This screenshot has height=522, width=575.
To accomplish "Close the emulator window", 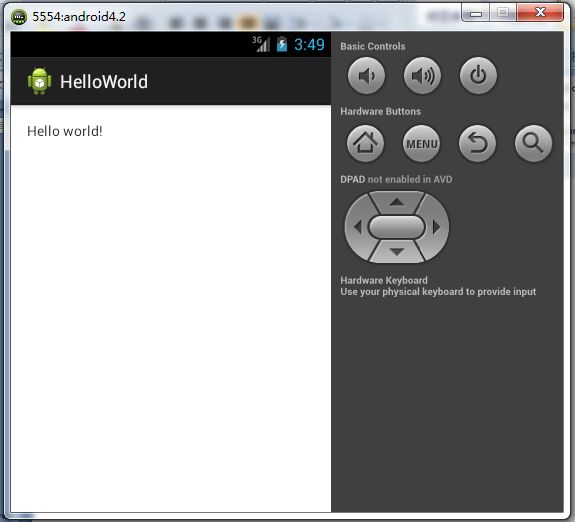I will tap(540, 12).
